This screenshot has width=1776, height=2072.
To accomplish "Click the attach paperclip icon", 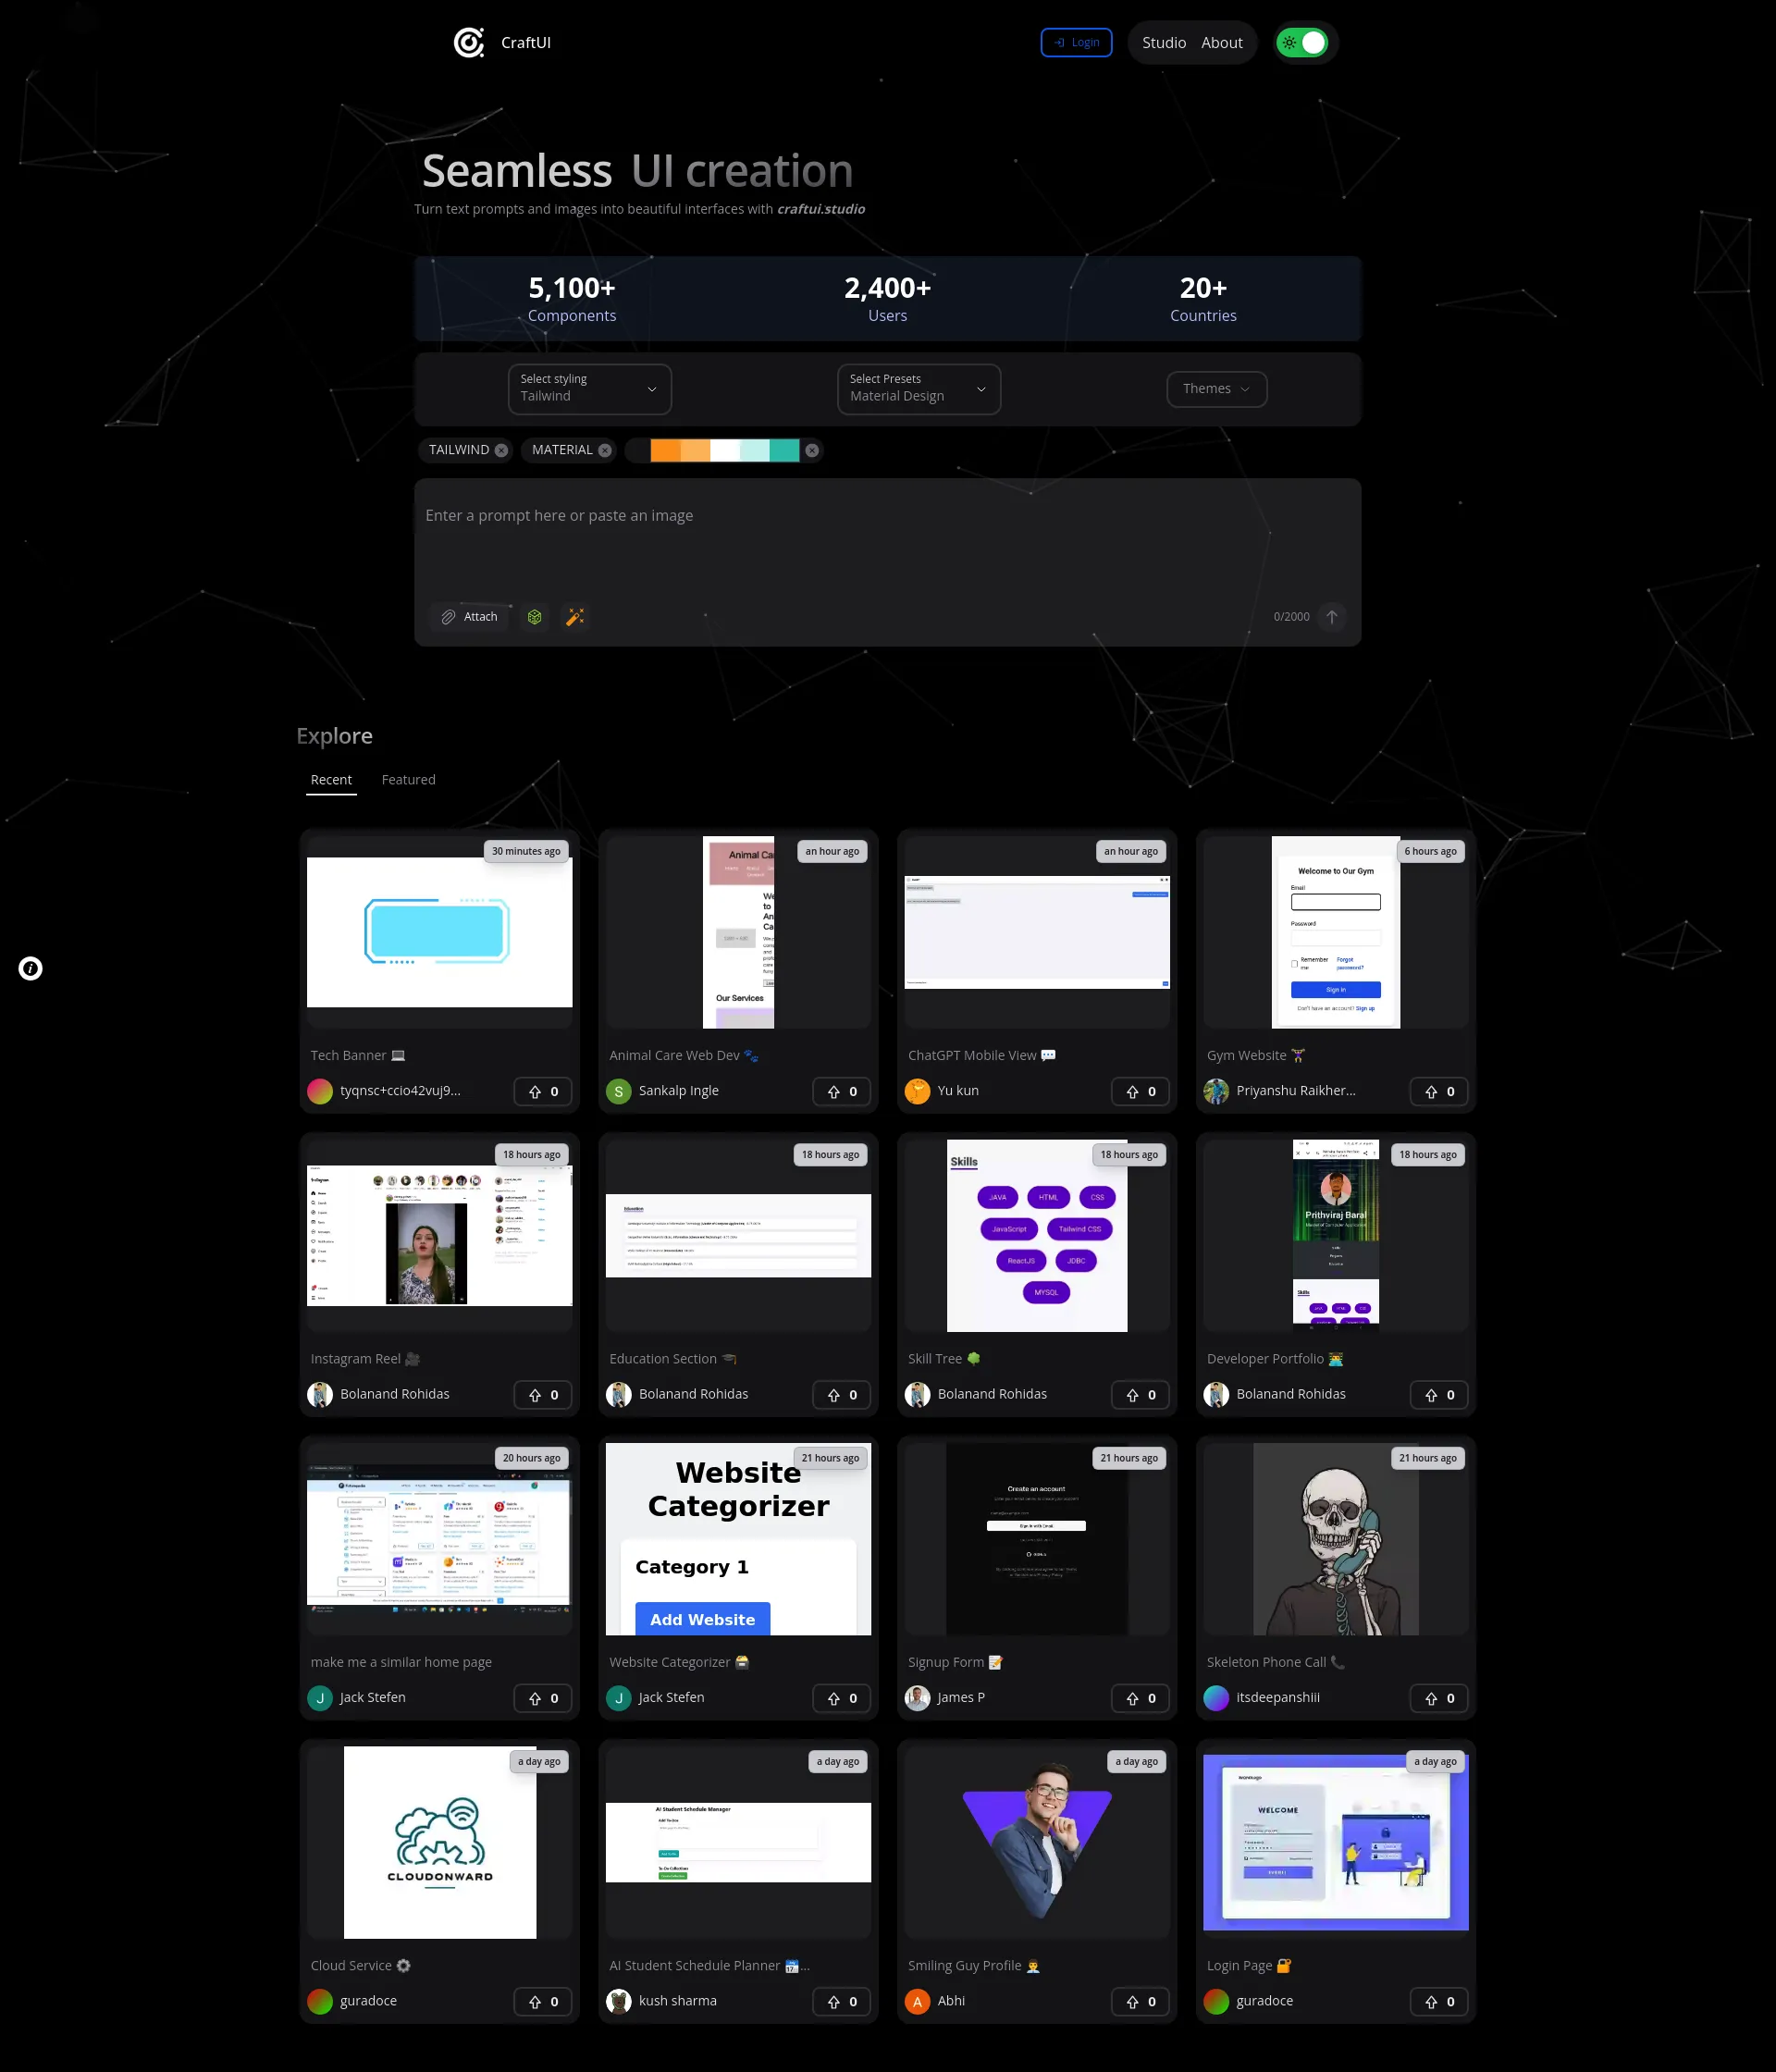I will (446, 617).
